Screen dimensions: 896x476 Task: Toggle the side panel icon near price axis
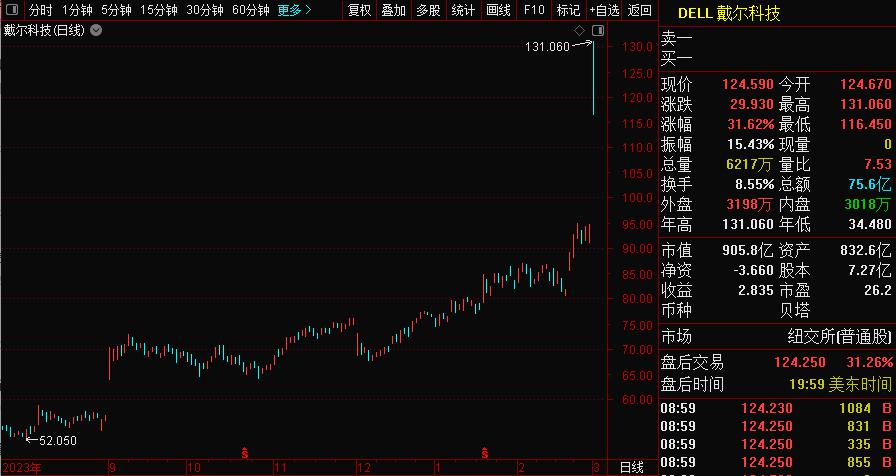(598, 31)
